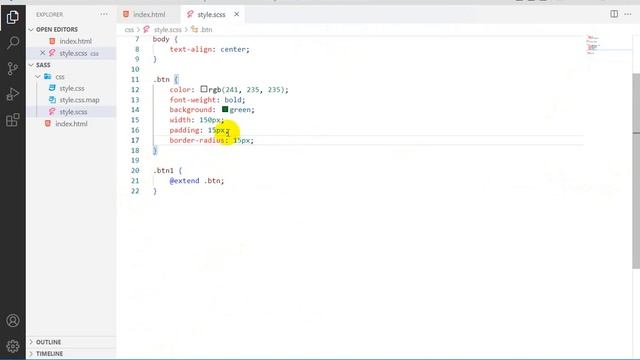The height and width of the screenshot is (360, 640).
Task: Place cursor on '@extend .btn;' line
Action: click(x=197, y=181)
